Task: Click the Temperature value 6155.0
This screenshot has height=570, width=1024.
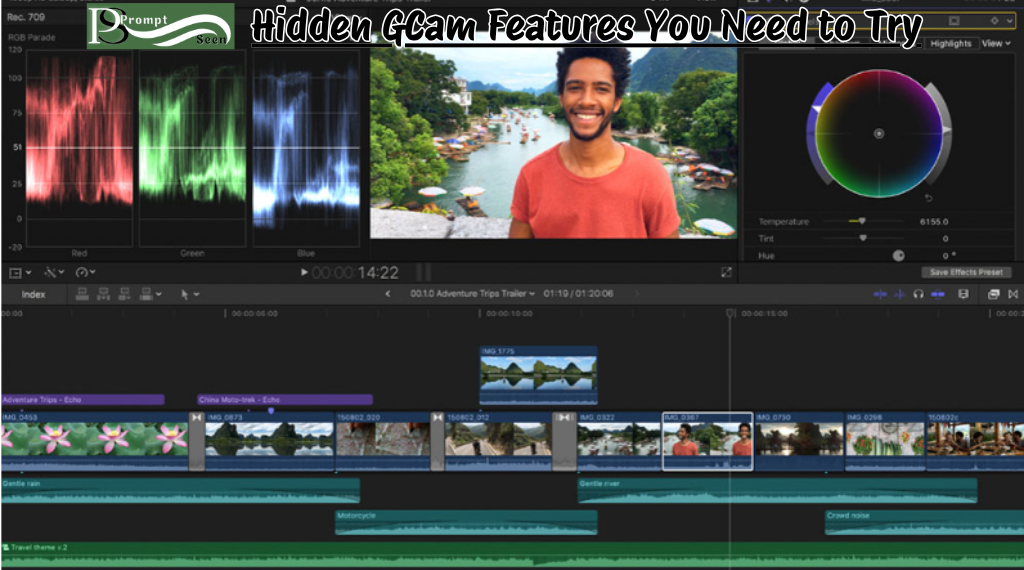Action: [934, 222]
